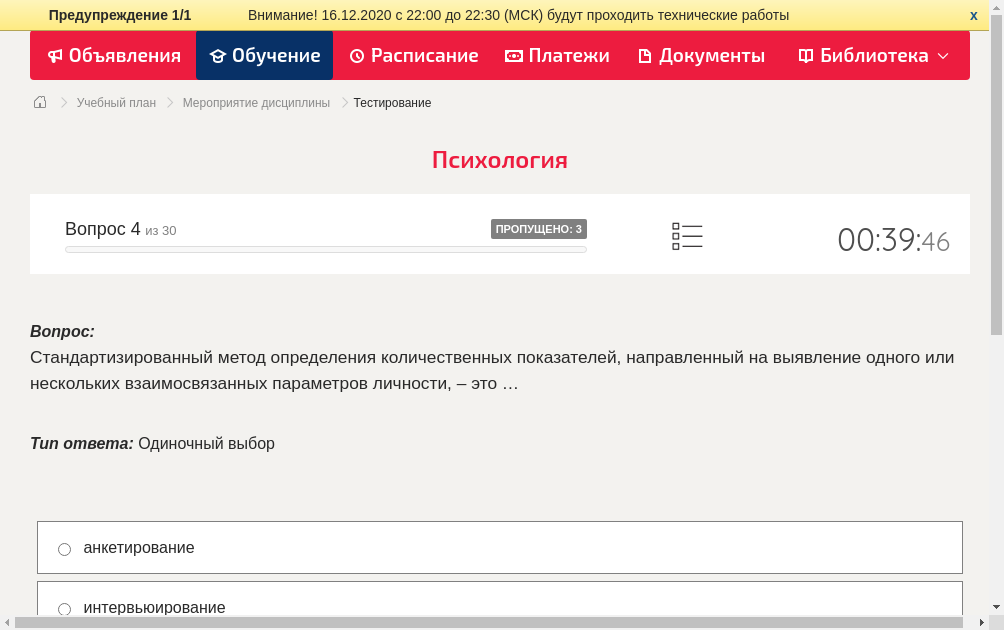
Task: Click the question progress bar
Action: [x=325, y=249]
